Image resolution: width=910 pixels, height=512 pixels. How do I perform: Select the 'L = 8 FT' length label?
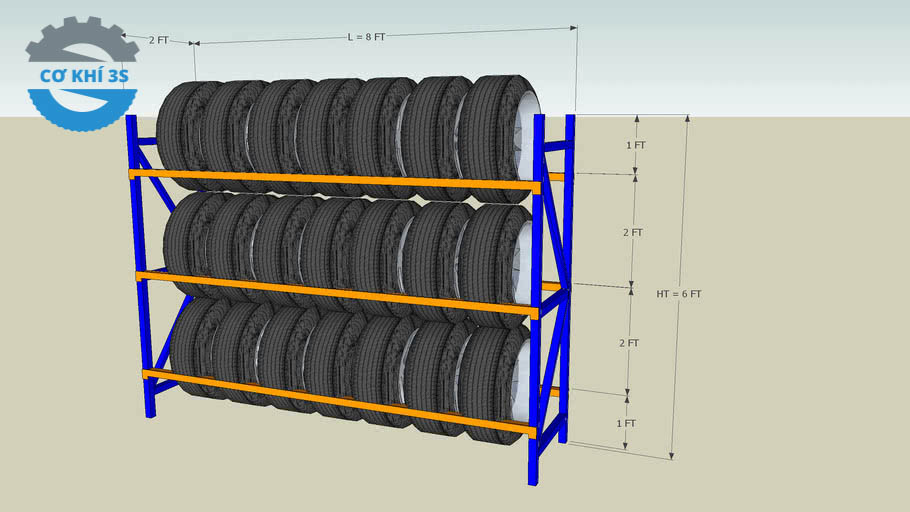pyautogui.click(x=366, y=36)
